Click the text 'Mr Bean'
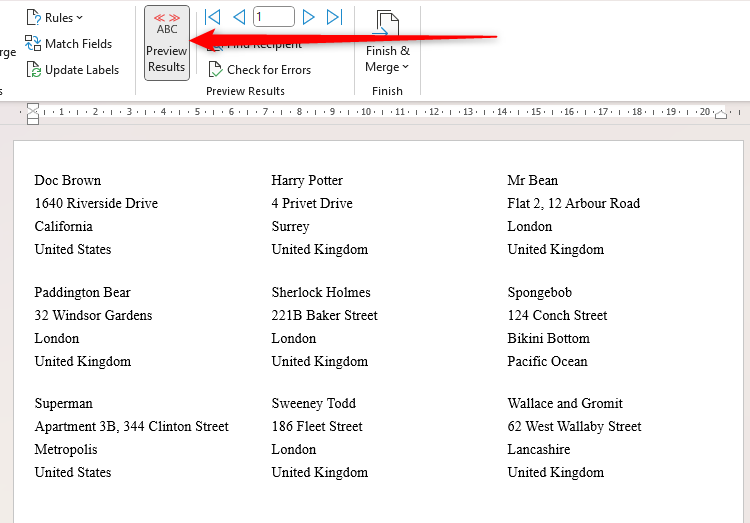The width and height of the screenshot is (750, 523). (x=533, y=180)
